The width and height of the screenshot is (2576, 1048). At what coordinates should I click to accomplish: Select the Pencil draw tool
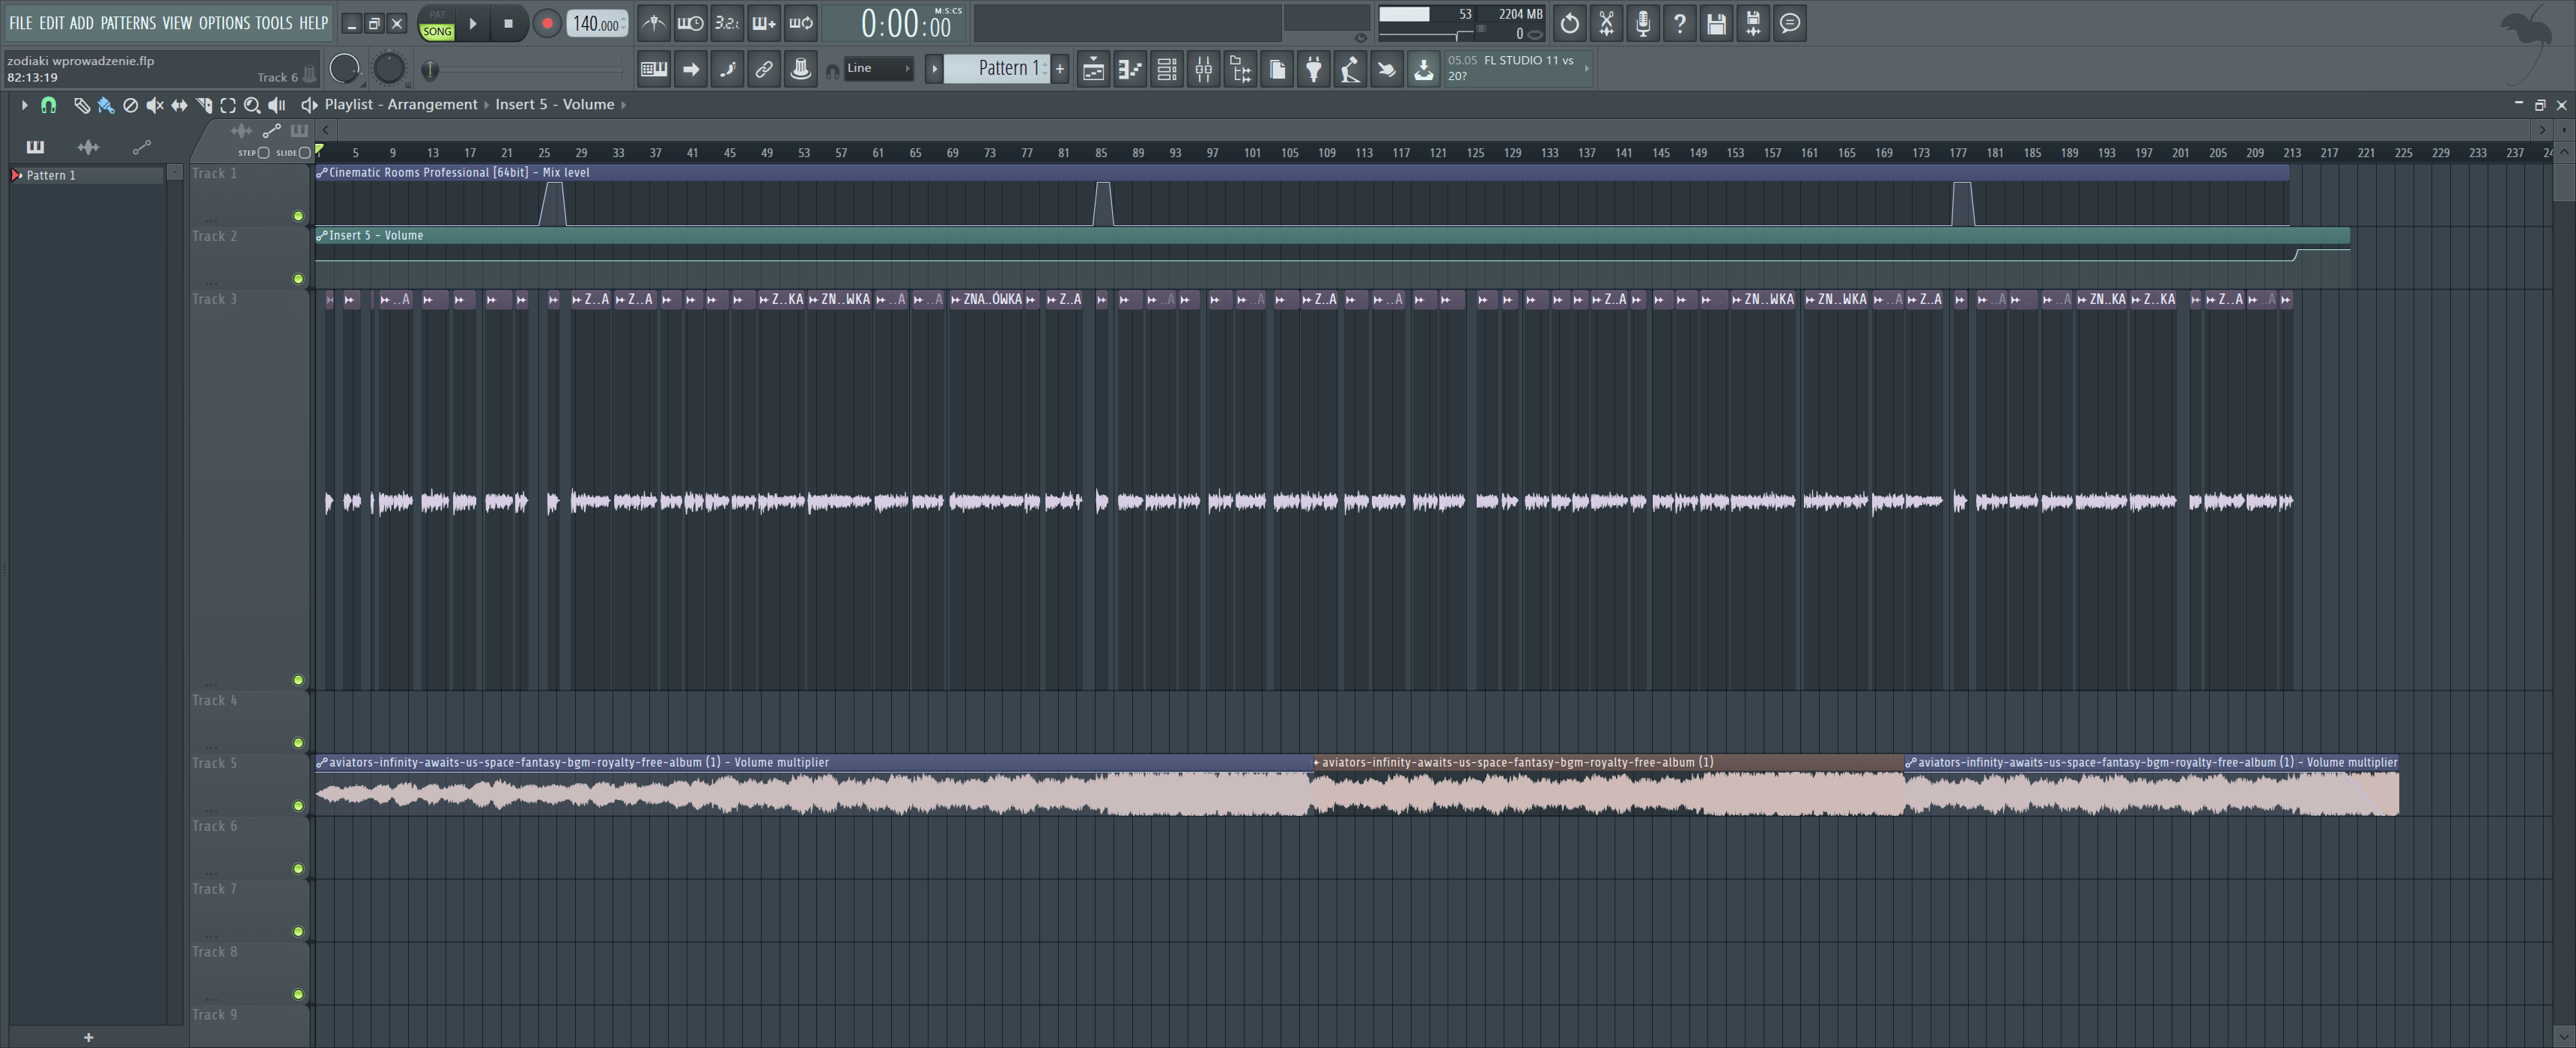coord(82,105)
